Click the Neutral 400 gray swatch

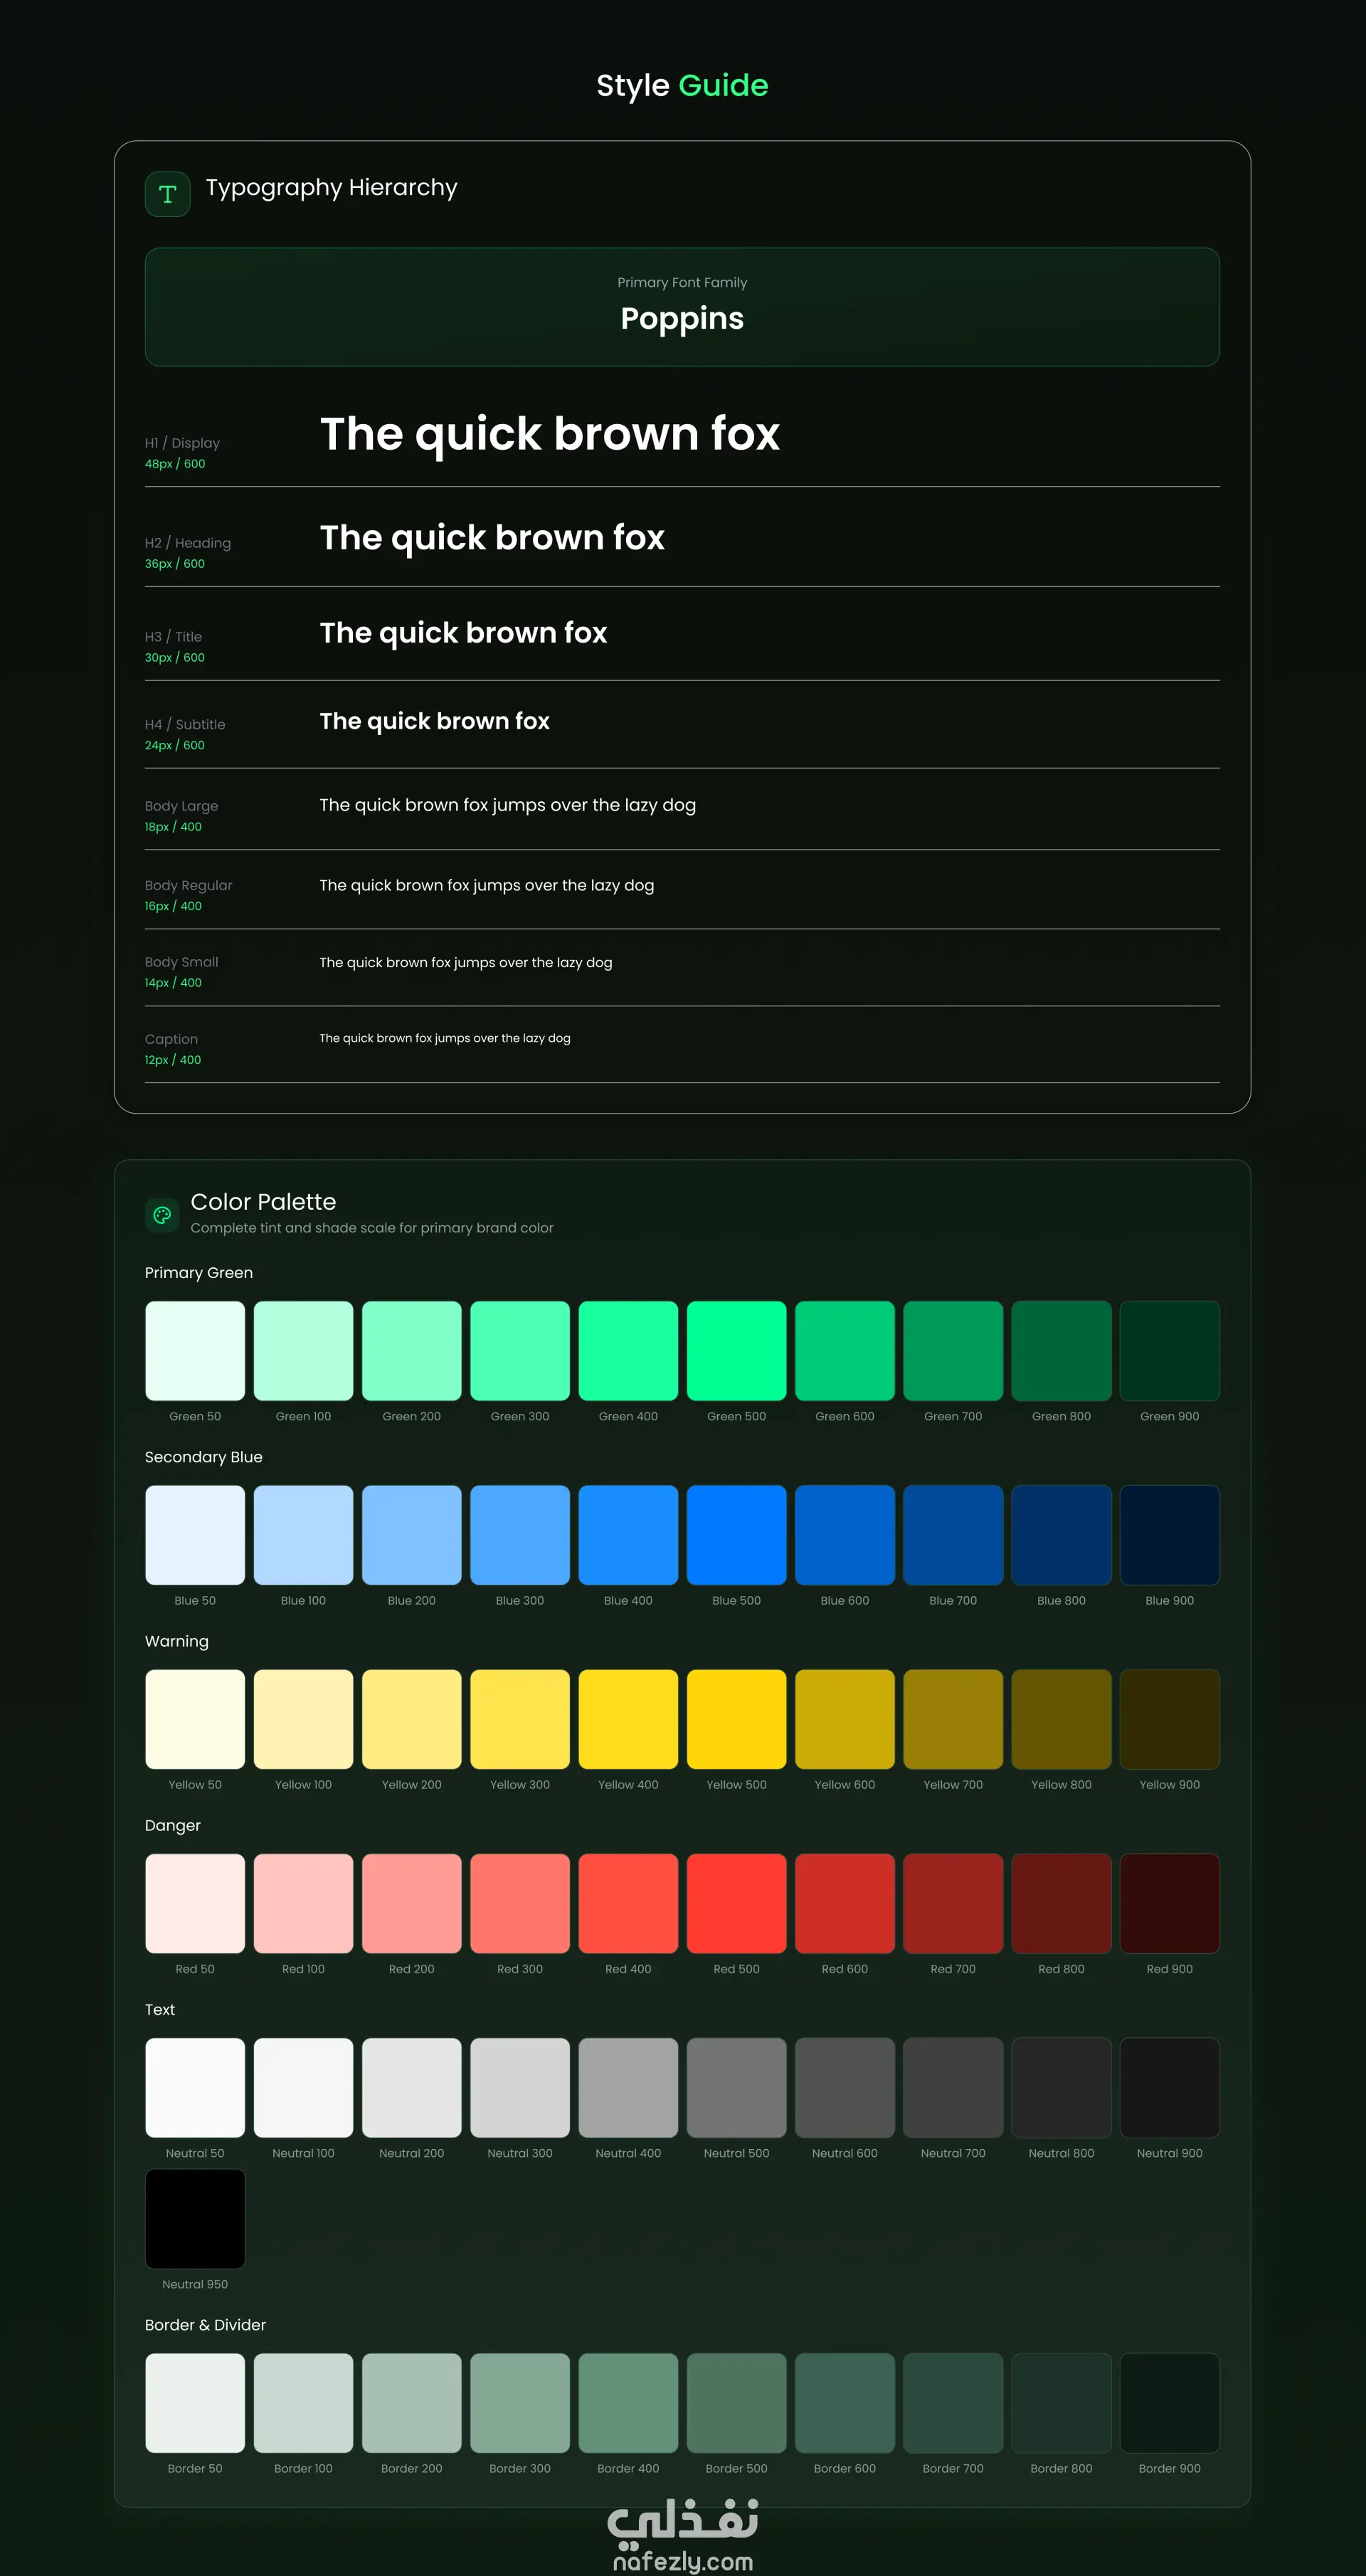[628, 2087]
